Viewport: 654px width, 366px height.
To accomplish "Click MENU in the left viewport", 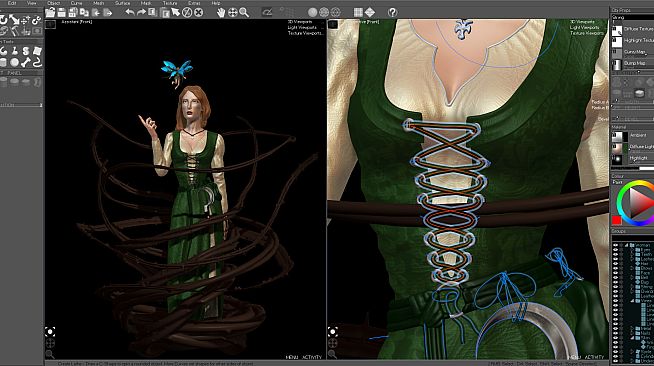I will point(292,357).
